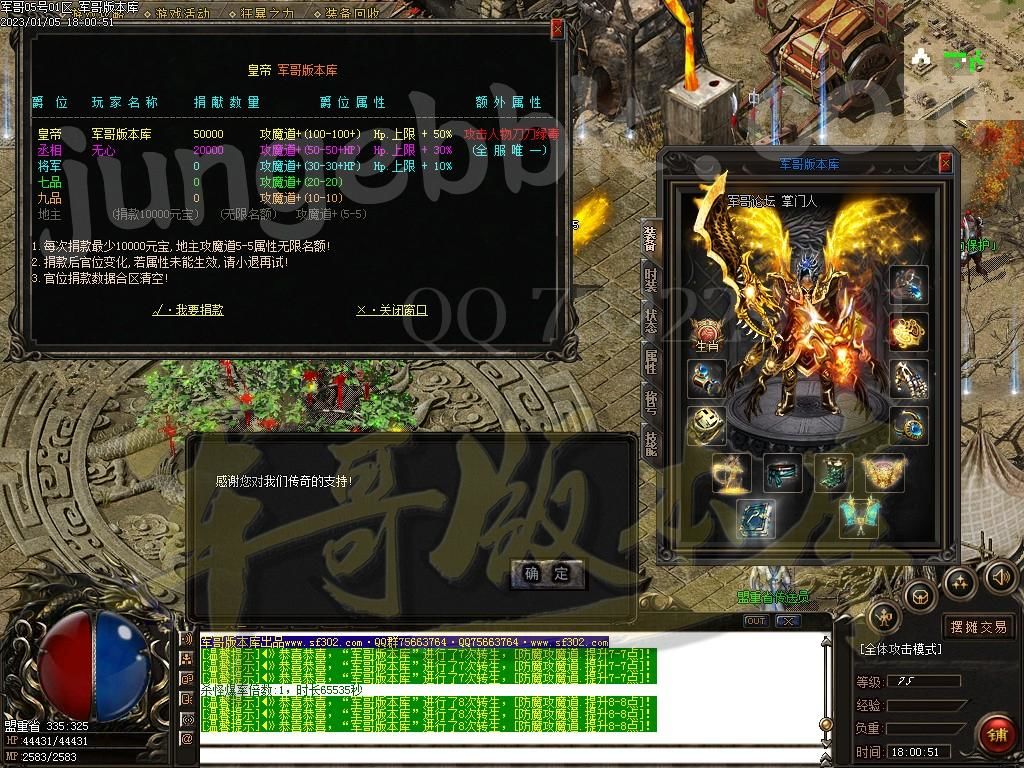Click the chat text input field
1024x768 pixels.
pyautogui.click(x=509, y=758)
